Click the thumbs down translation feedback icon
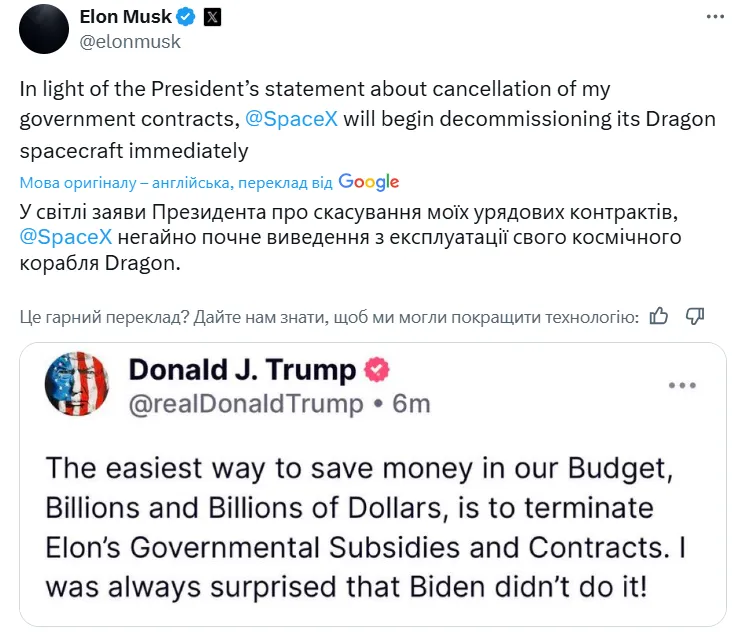 [x=695, y=317]
